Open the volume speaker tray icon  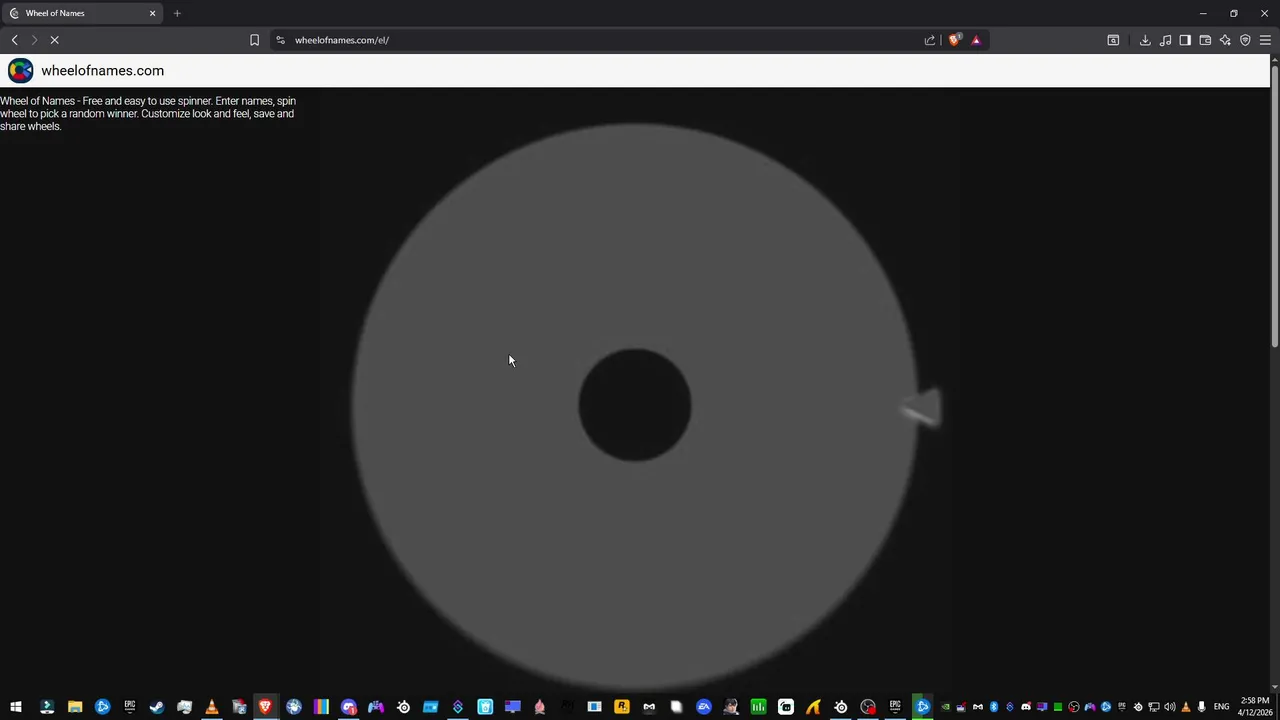(1169, 707)
